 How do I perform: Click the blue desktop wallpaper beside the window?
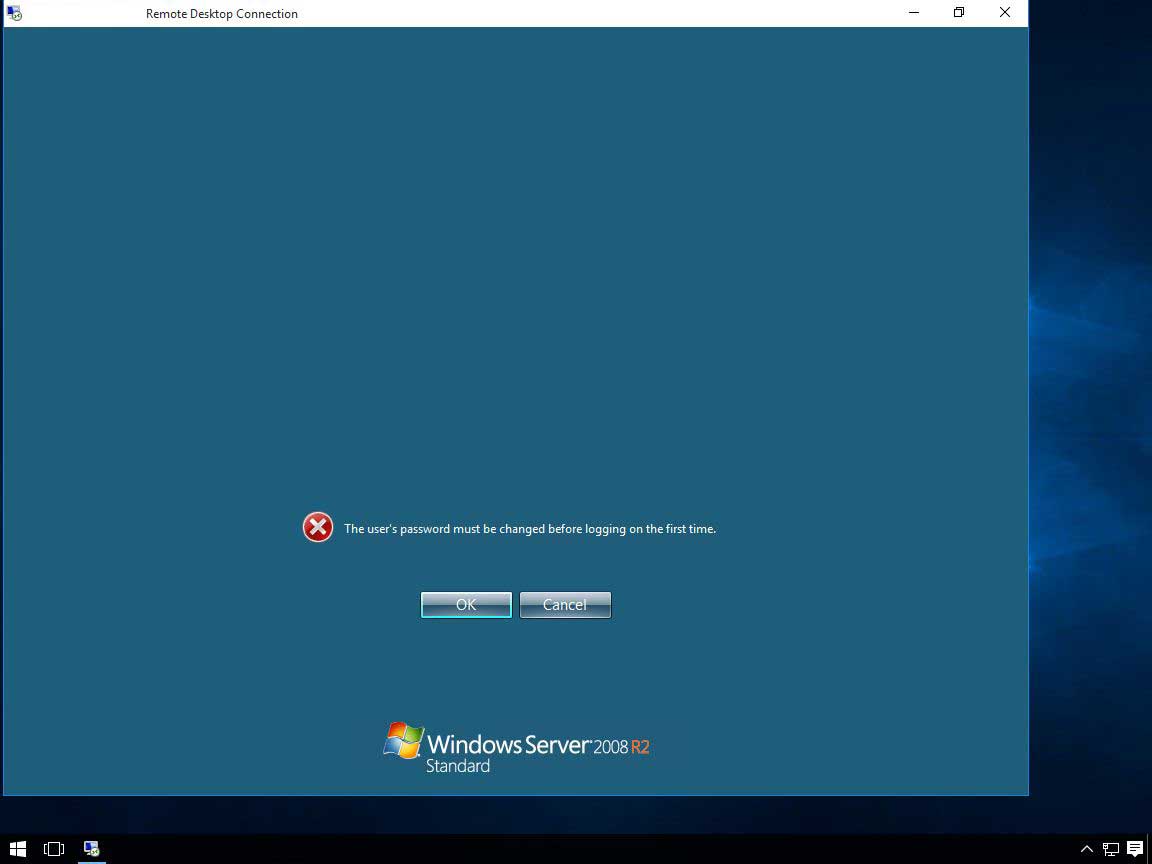(1090, 400)
